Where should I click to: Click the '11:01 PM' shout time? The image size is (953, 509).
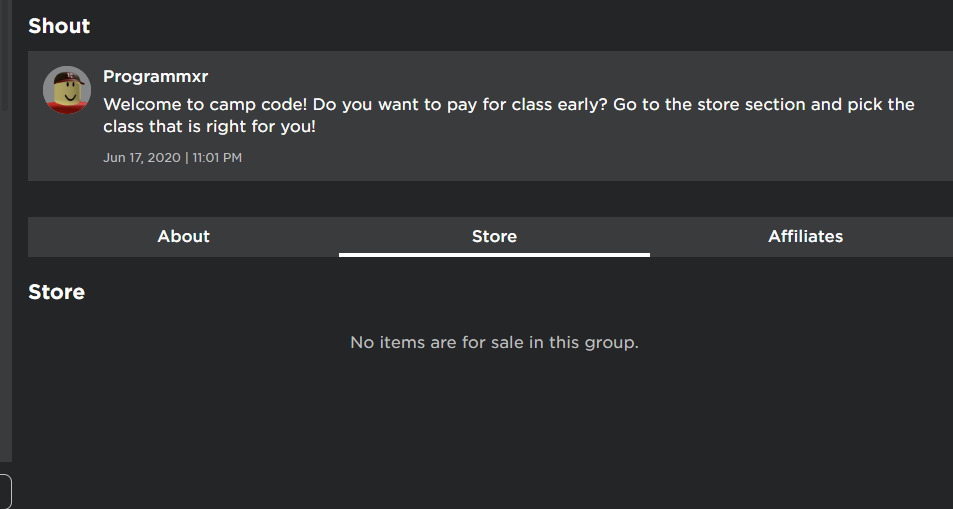coord(217,158)
